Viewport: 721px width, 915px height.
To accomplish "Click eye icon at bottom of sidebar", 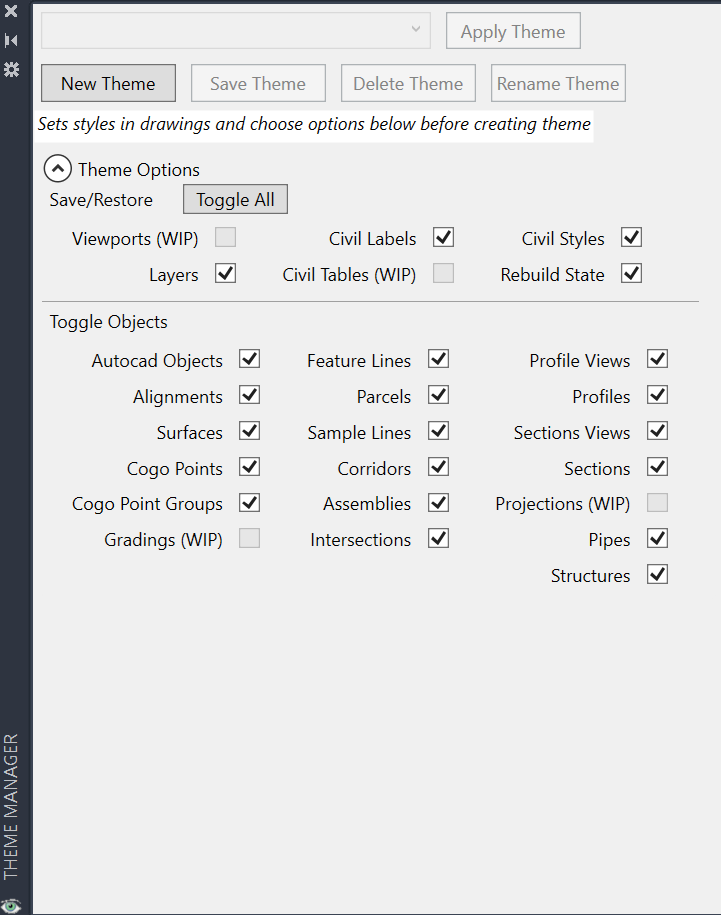I will click(x=11, y=904).
